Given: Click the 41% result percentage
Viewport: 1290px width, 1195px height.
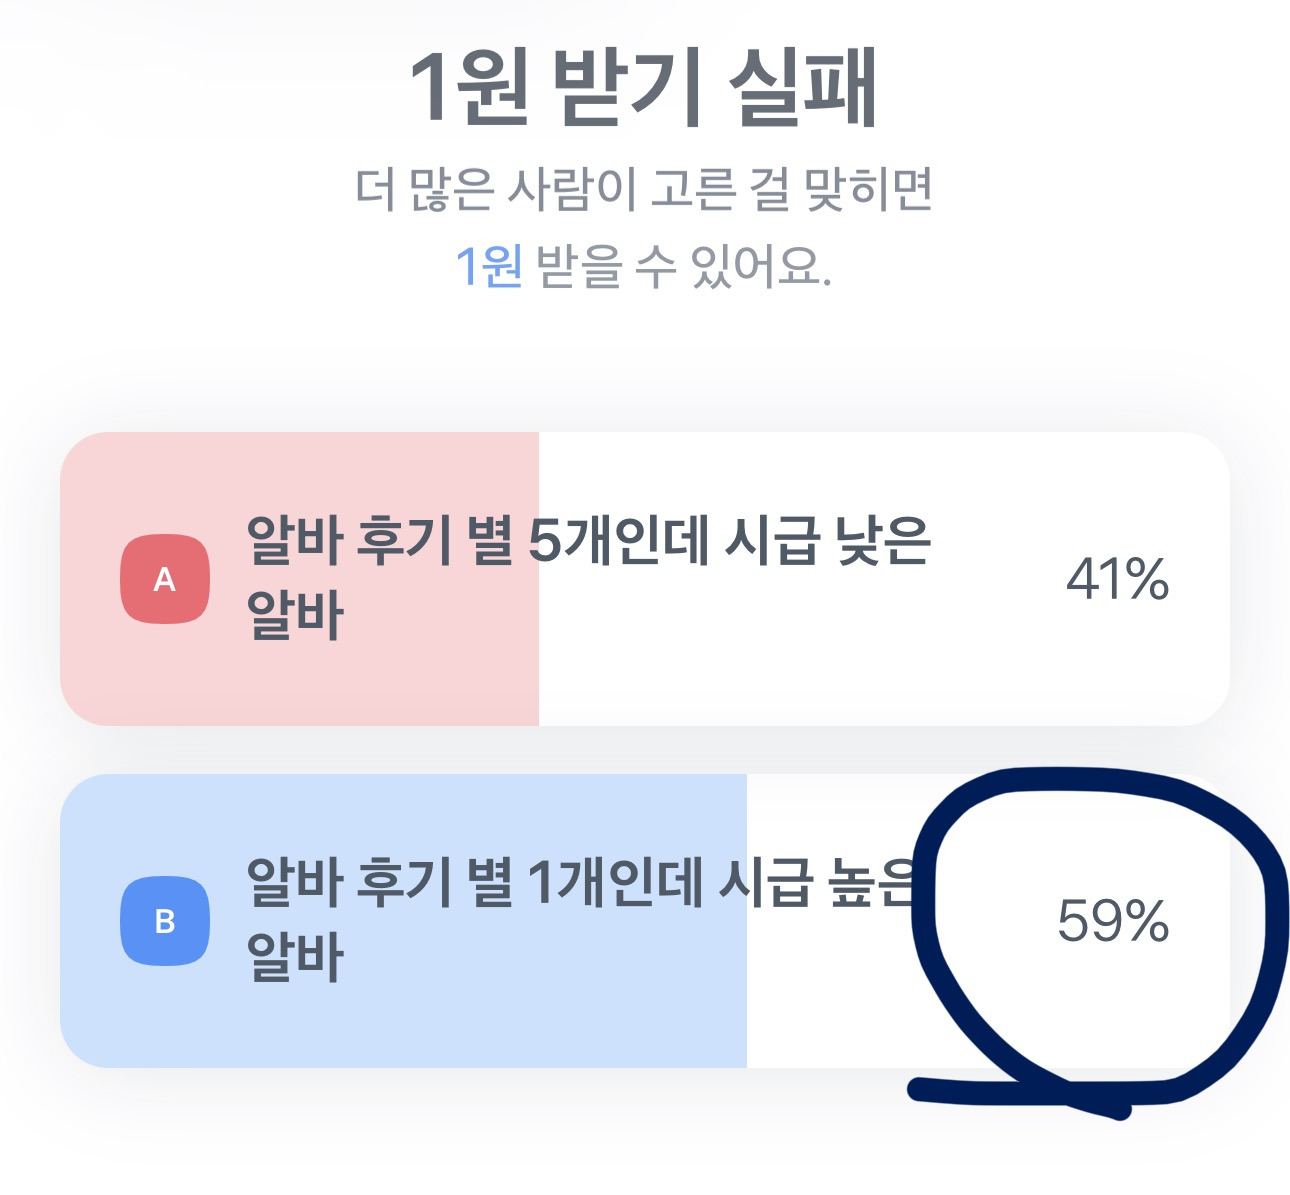Looking at the screenshot, I should 1117,579.
